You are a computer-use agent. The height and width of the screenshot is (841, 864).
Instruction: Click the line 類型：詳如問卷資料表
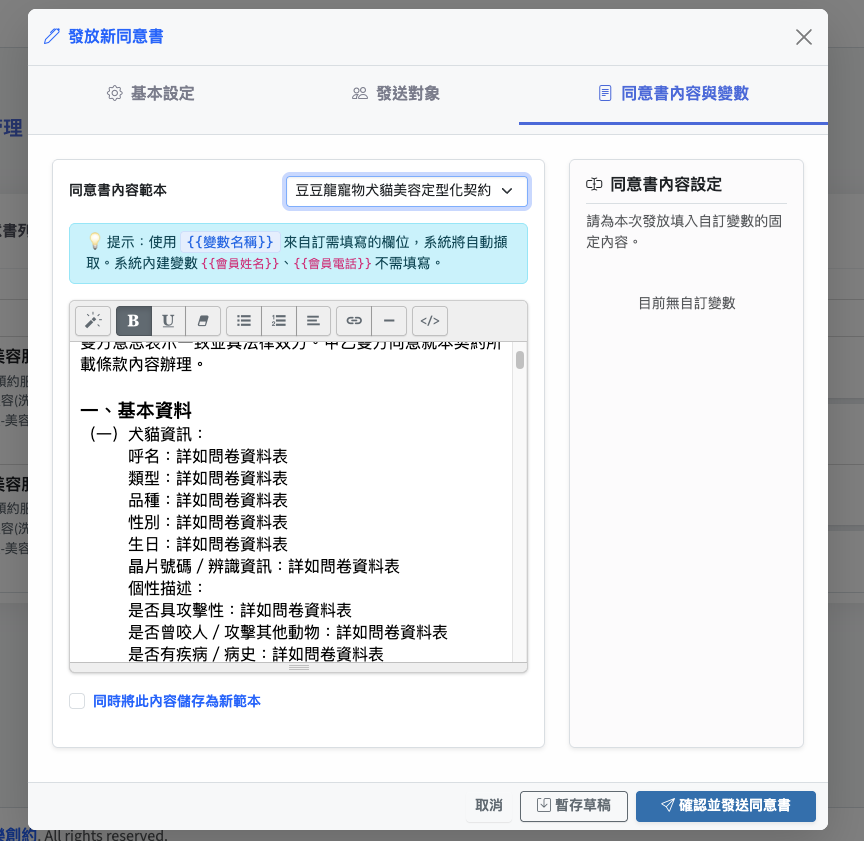click(x=208, y=478)
